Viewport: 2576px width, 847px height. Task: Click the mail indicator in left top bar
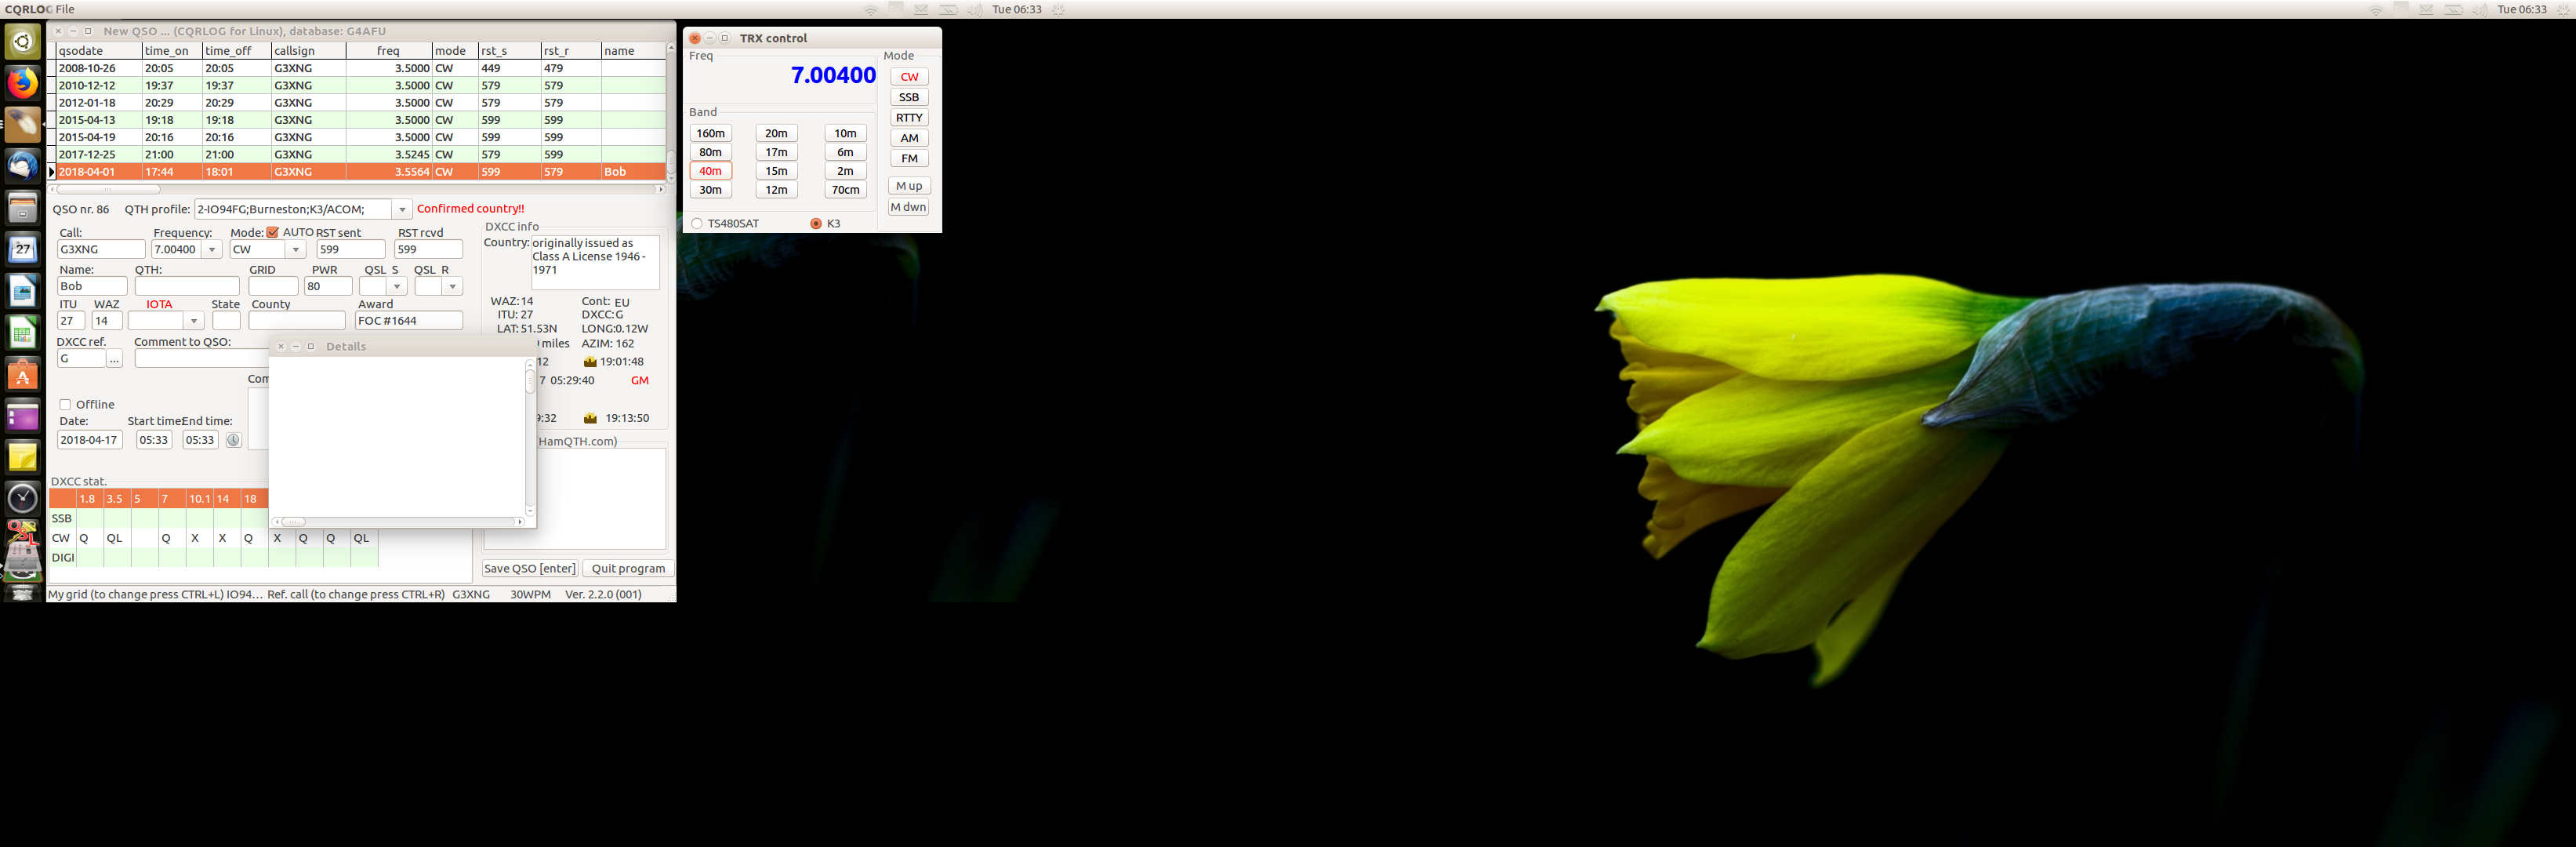[x=921, y=9]
